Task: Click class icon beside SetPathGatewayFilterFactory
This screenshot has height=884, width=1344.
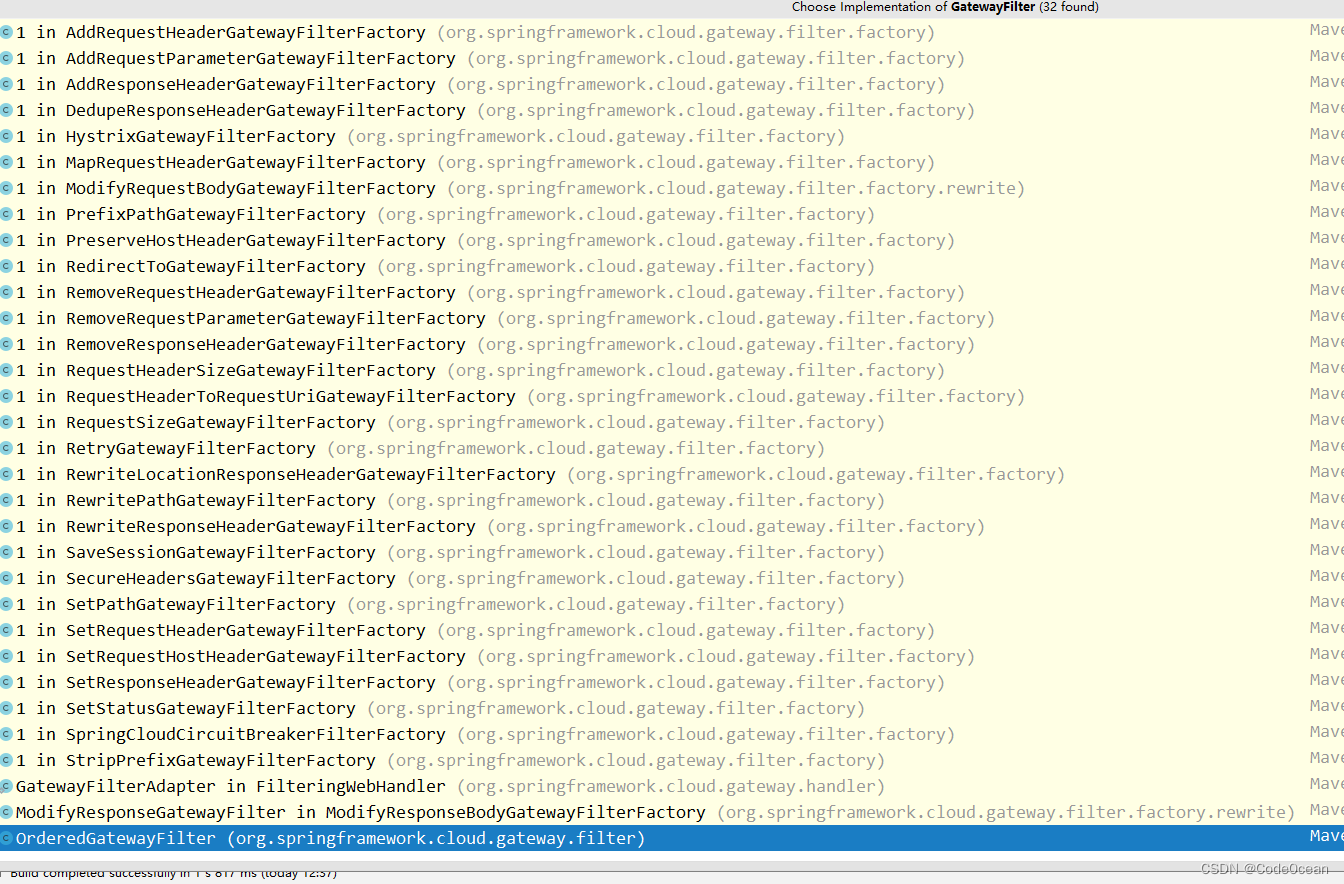Action: click(6, 604)
